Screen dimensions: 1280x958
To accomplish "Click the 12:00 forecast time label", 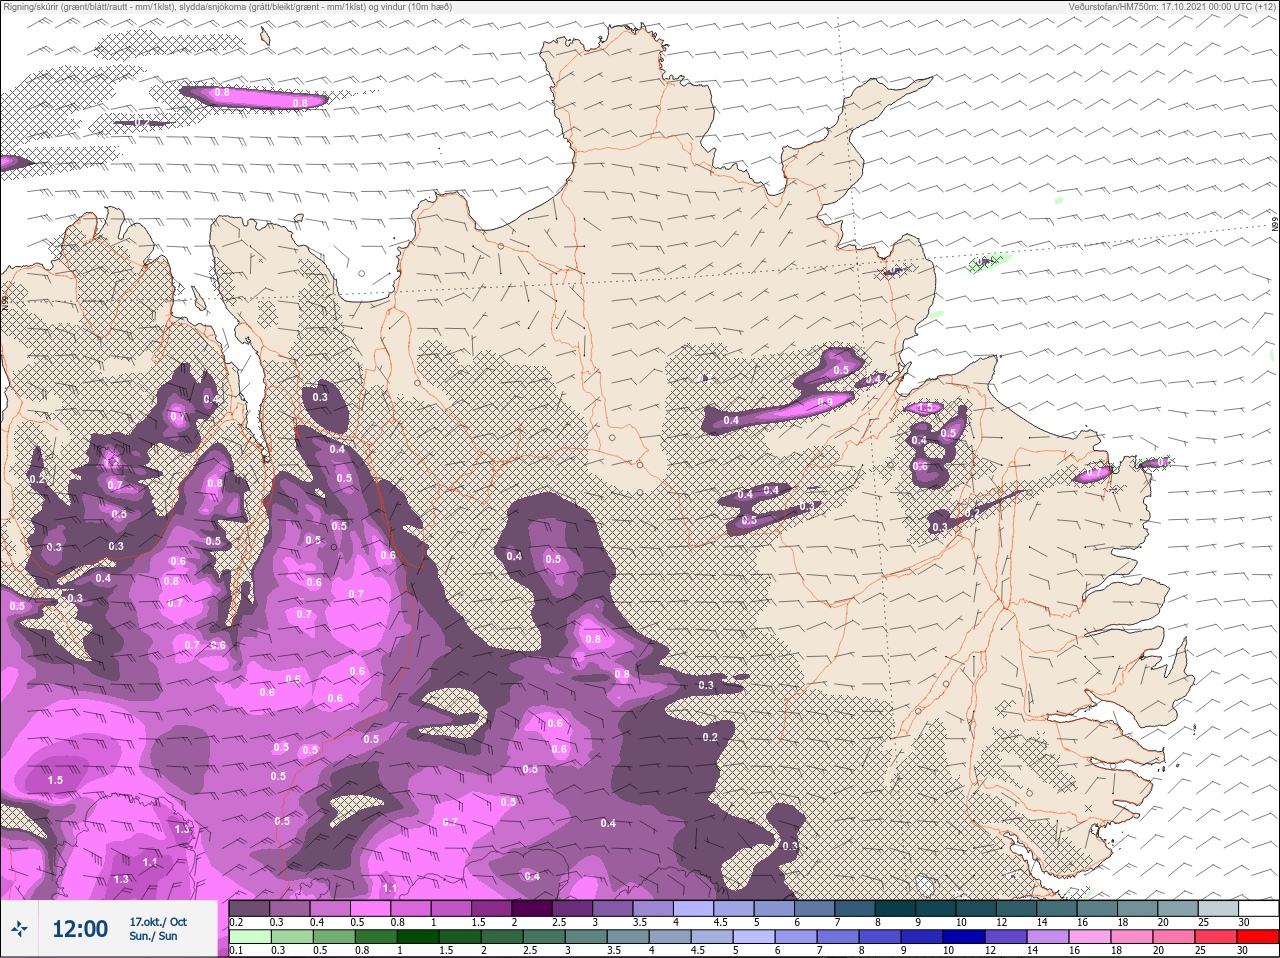I will click(x=79, y=929).
